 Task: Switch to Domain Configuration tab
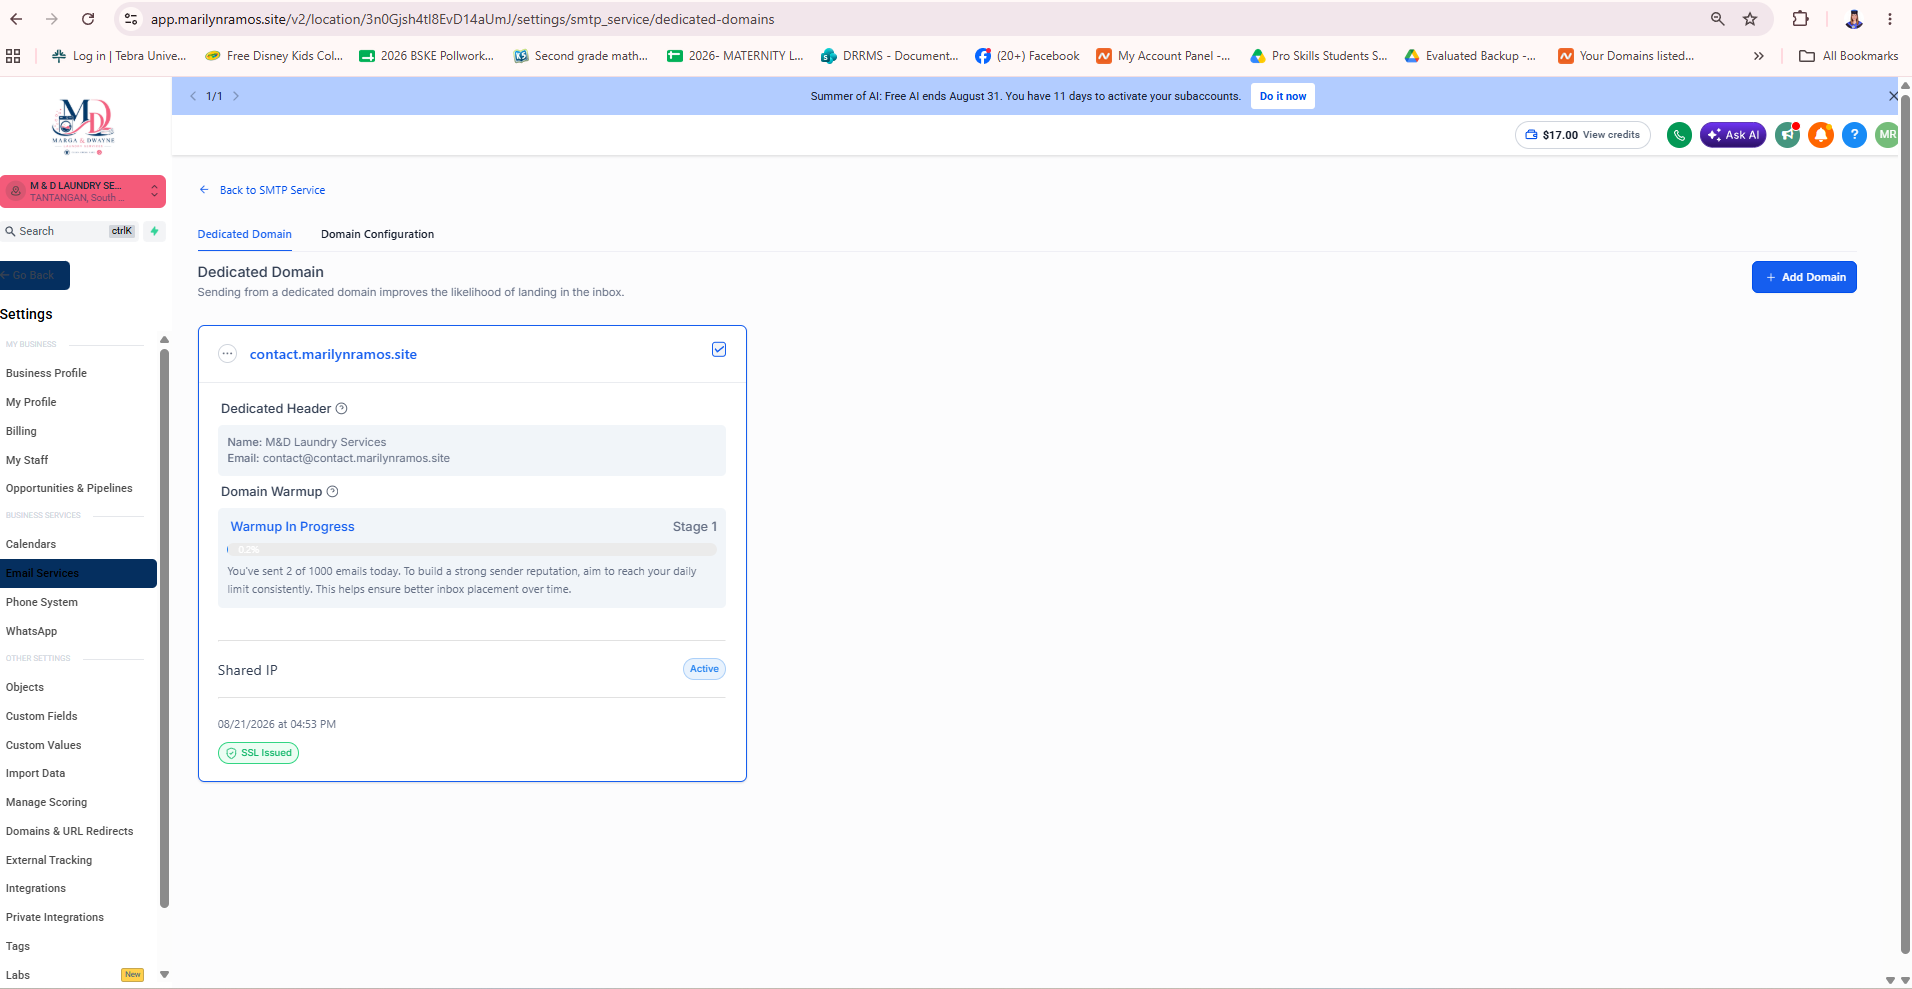click(x=378, y=234)
